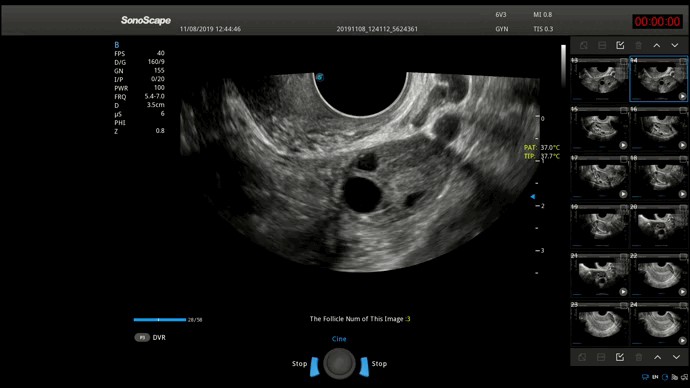Screen dimensions: 690x388
Task: Click the EN language indicator
Action: 655,377
